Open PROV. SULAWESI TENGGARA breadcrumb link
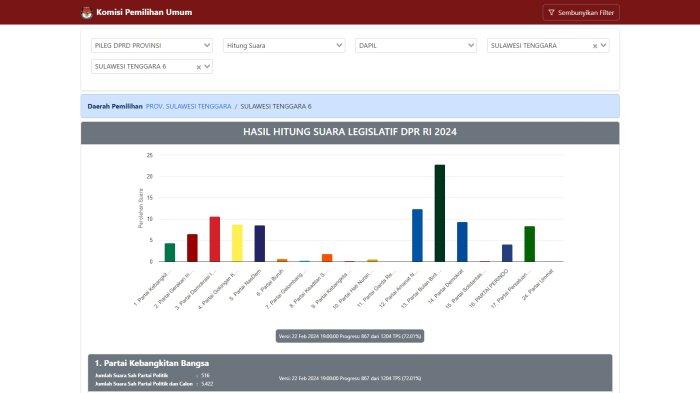700x393 pixels. pos(188,106)
